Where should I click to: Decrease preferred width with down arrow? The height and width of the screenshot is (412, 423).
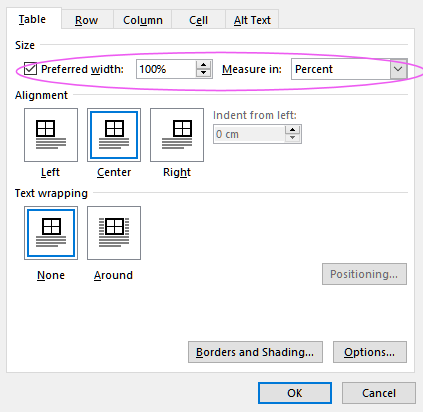point(203,73)
